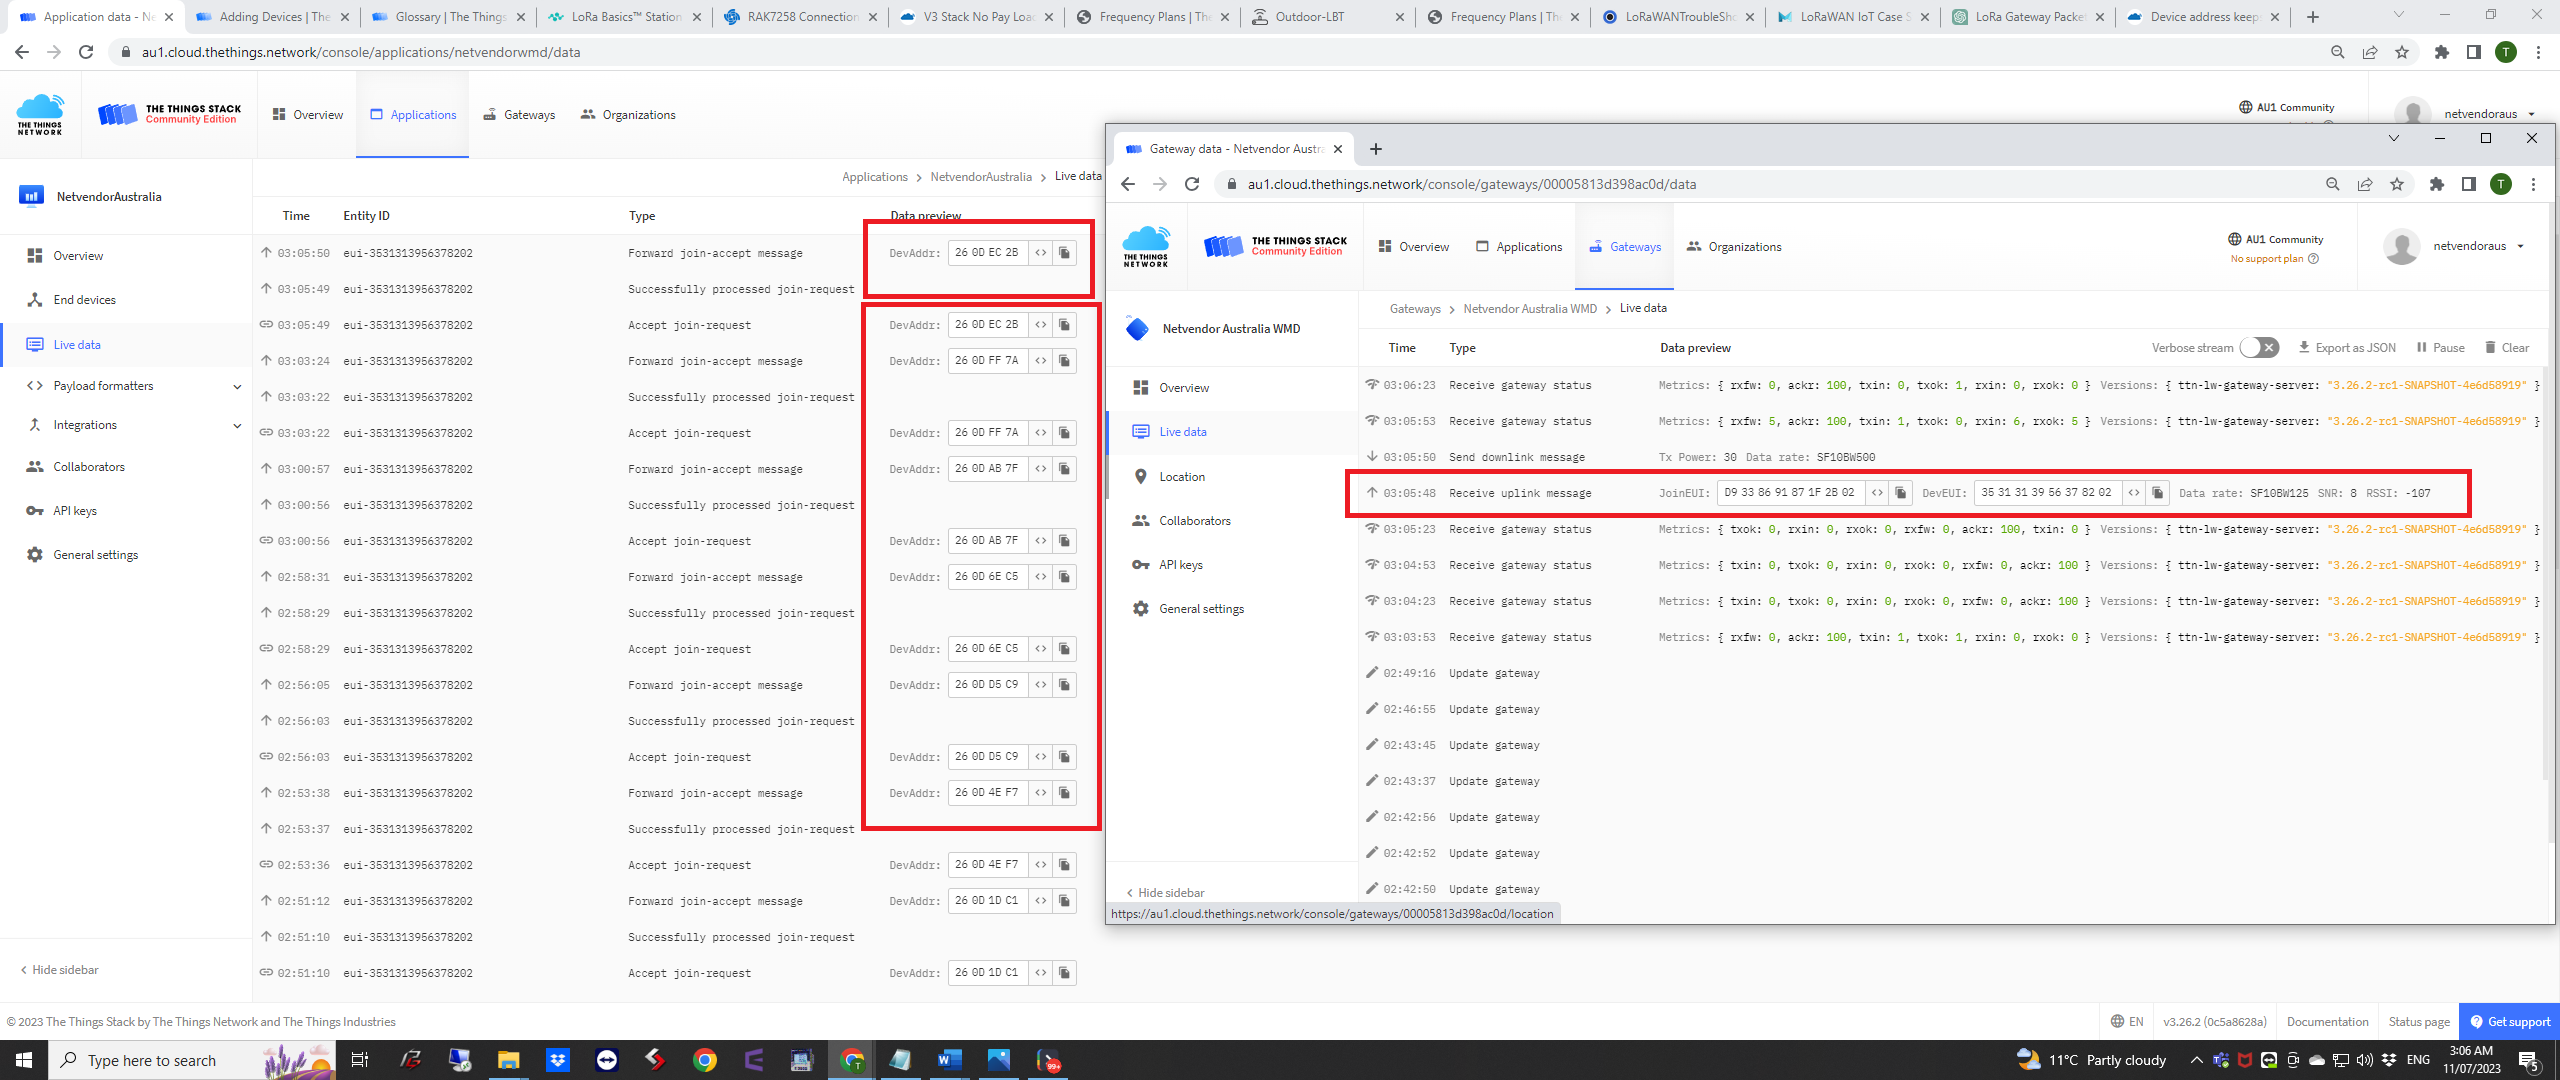Viewport: 2560px width, 1080px height.
Task: Toggle the Verbose stream switch
Action: [x=2259, y=348]
